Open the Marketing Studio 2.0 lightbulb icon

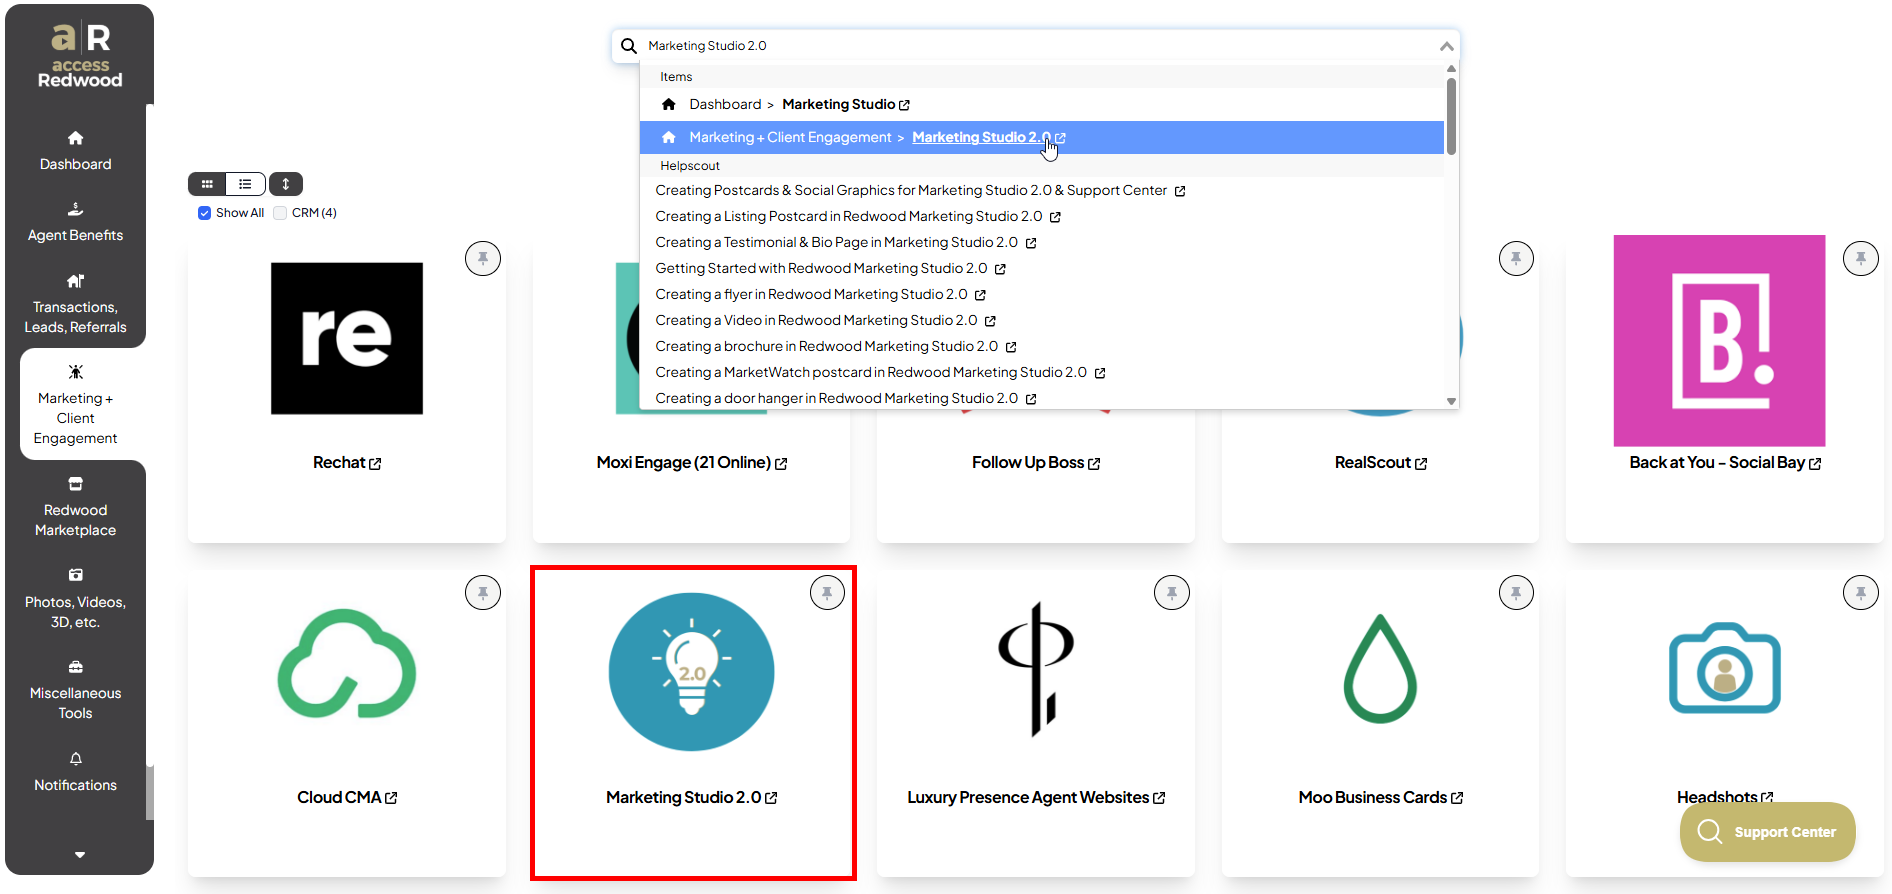pos(691,671)
